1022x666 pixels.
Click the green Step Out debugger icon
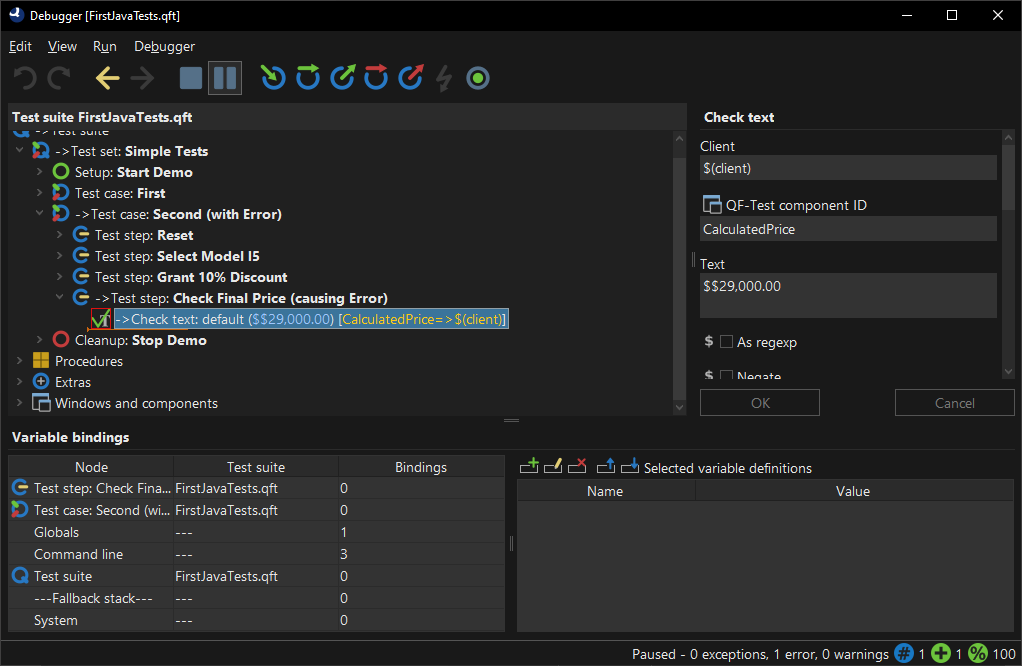pyautogui.click(x=342, y=77)
